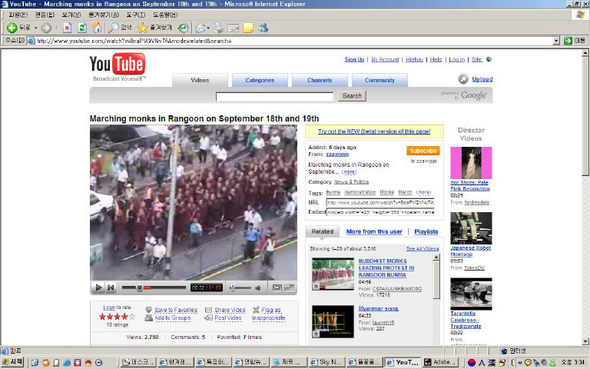Expand description with the (more) link

point(349,172)
